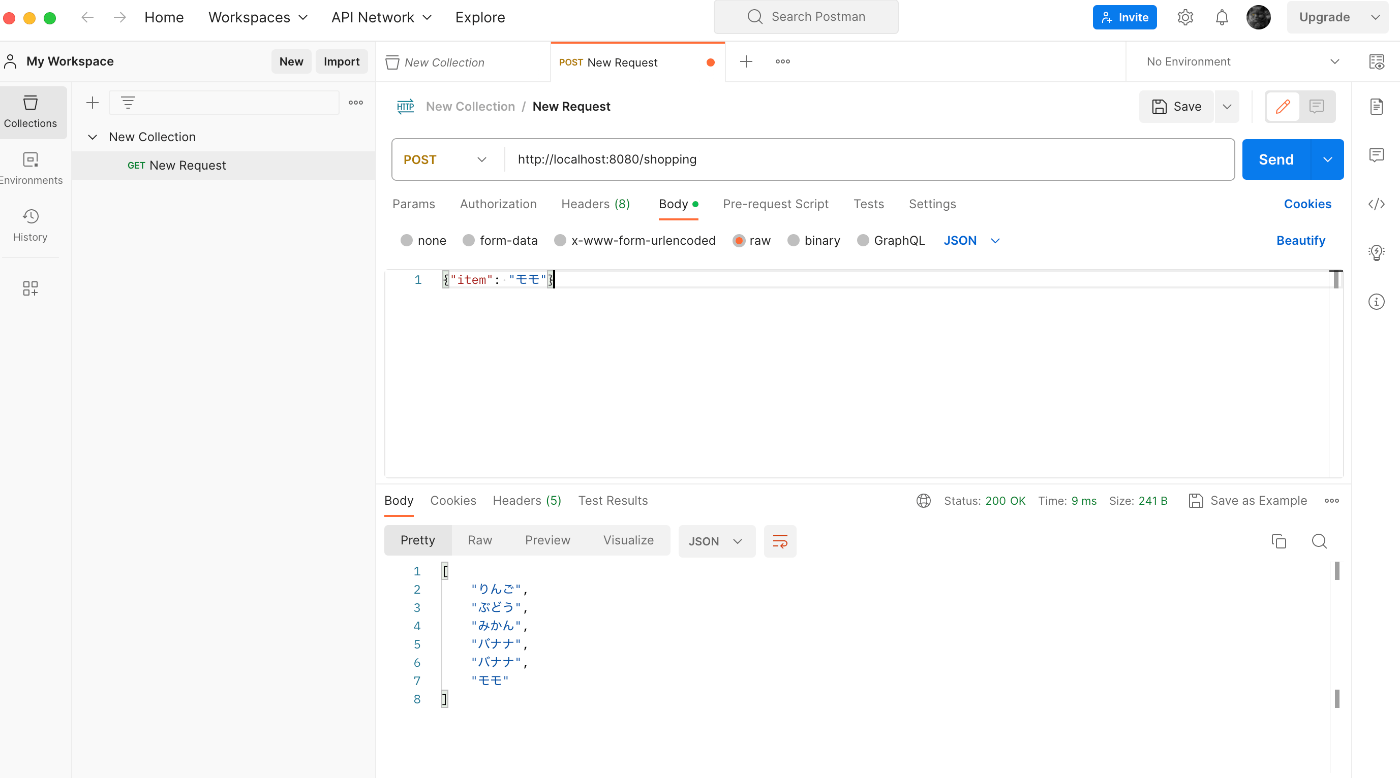Open the environment quick look icon
This screenshot has width=1400, height=778.
(x=1377, y=61)
